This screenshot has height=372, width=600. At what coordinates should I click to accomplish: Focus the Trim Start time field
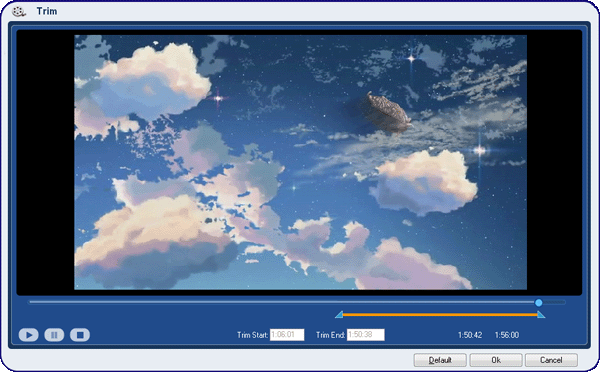pos(287,334)
